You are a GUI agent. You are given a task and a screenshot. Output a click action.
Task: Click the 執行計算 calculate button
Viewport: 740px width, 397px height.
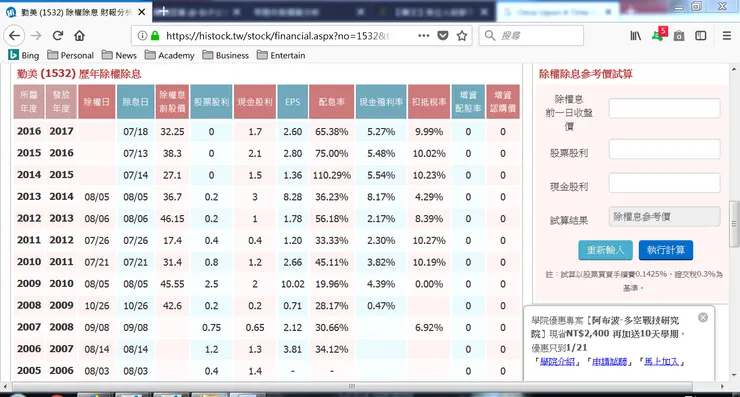[666, 250]
